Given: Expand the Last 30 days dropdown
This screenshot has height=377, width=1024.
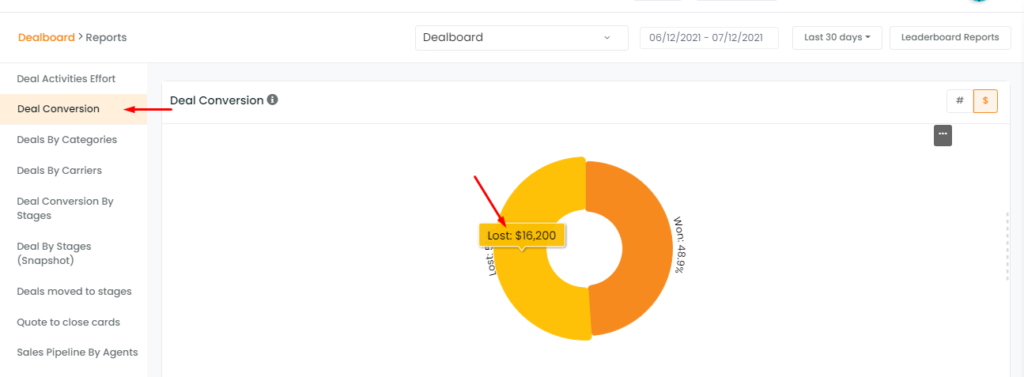Looking at the screenshot, I should click(837, 37).
